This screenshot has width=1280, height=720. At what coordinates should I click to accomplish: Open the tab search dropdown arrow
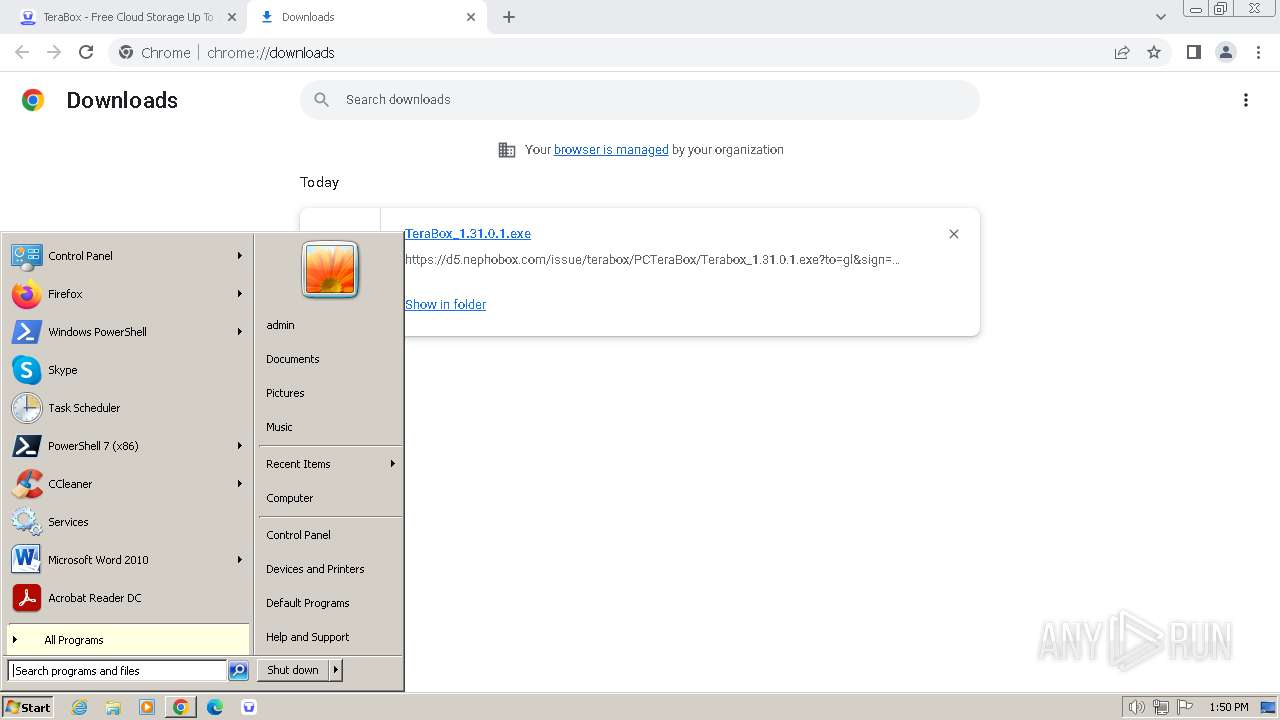[1161, 17]
